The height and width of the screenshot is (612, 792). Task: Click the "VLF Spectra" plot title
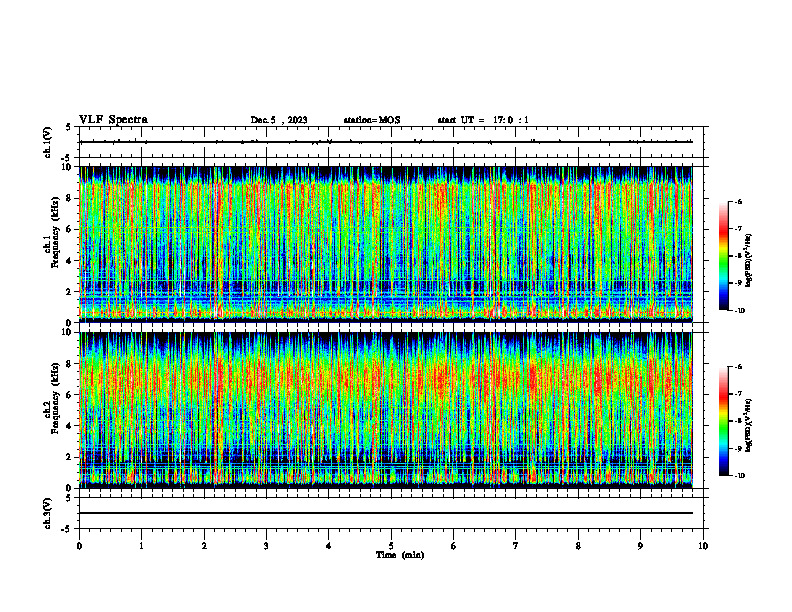(x=113, y=120)
